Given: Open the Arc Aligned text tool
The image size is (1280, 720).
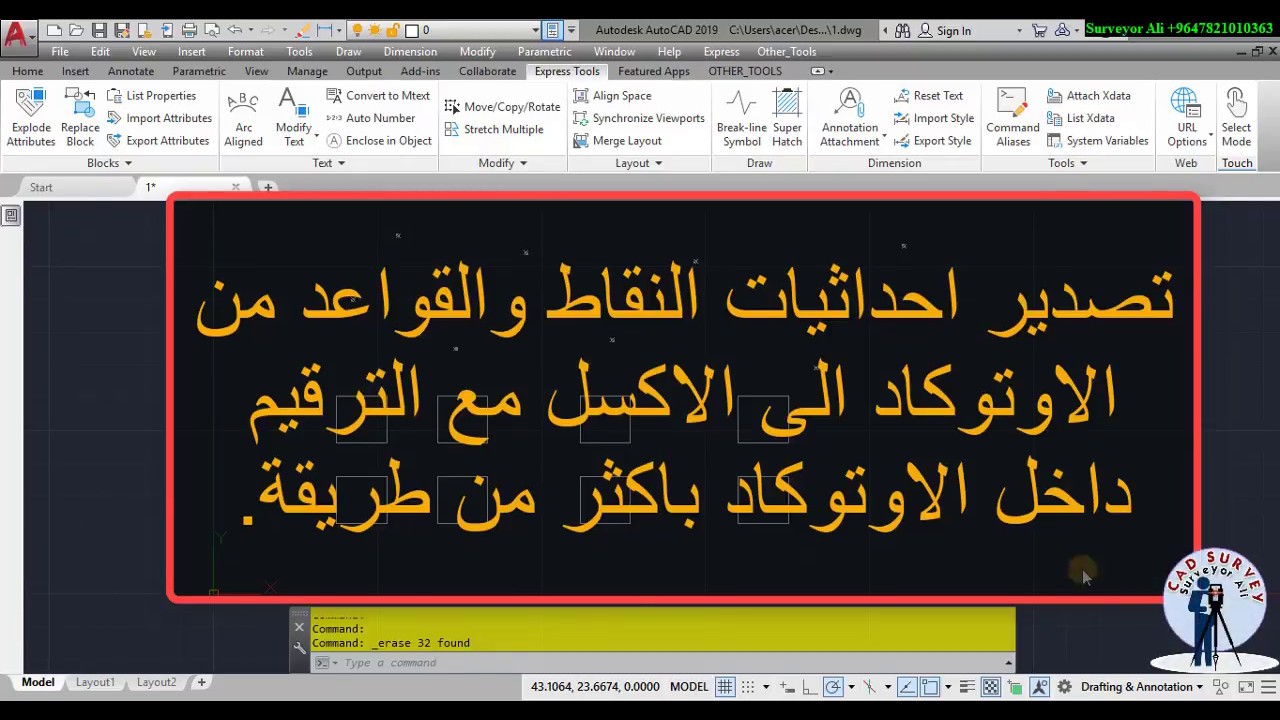Looking at the screenshot, I should point(243,118).
